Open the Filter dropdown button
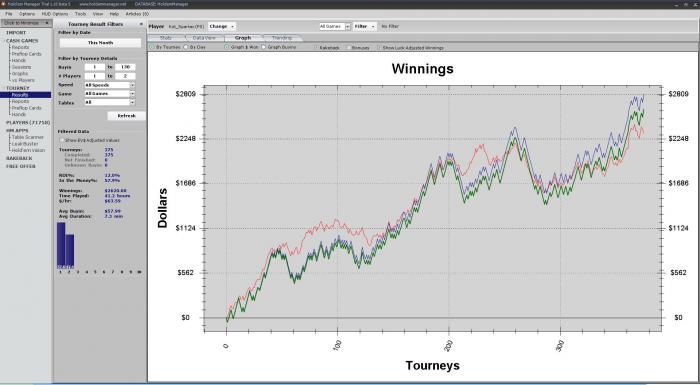This screenshot has height=385, width=700. (364, 26)
